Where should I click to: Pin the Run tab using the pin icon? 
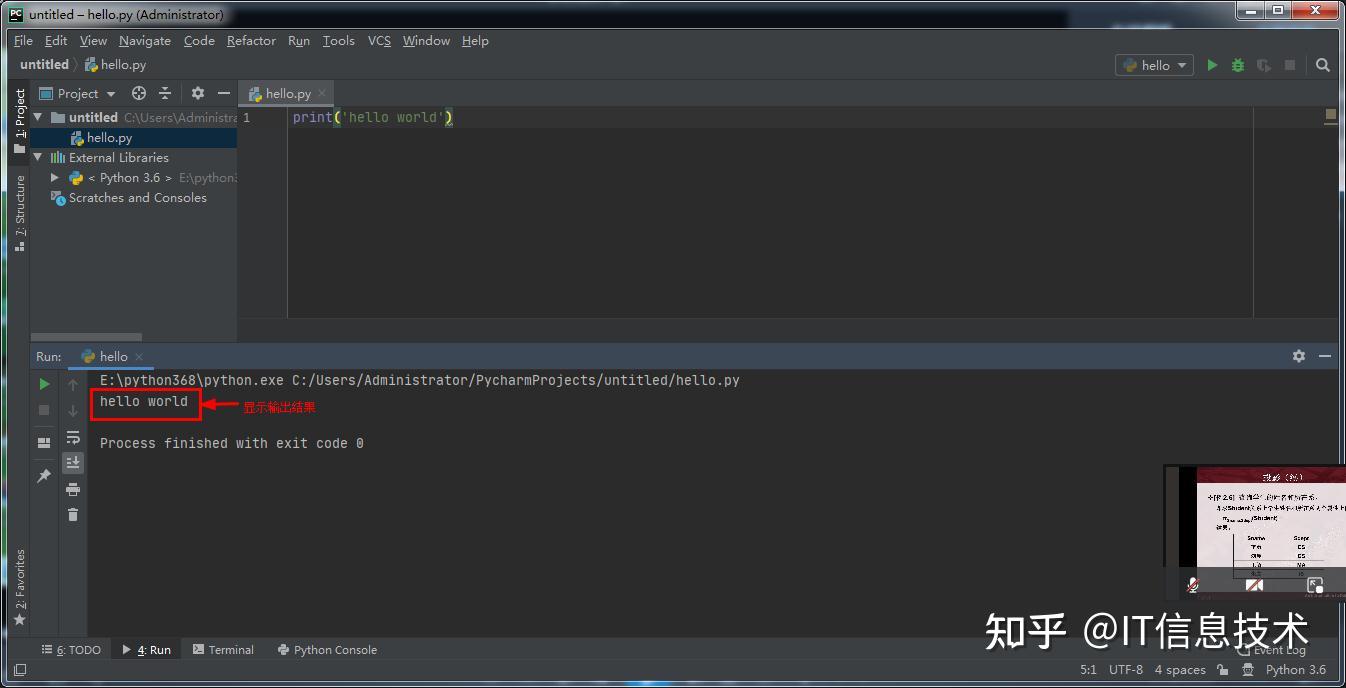tap(43, 476)
